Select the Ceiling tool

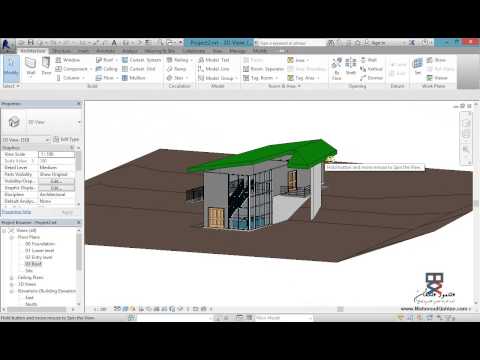[107, 69]
